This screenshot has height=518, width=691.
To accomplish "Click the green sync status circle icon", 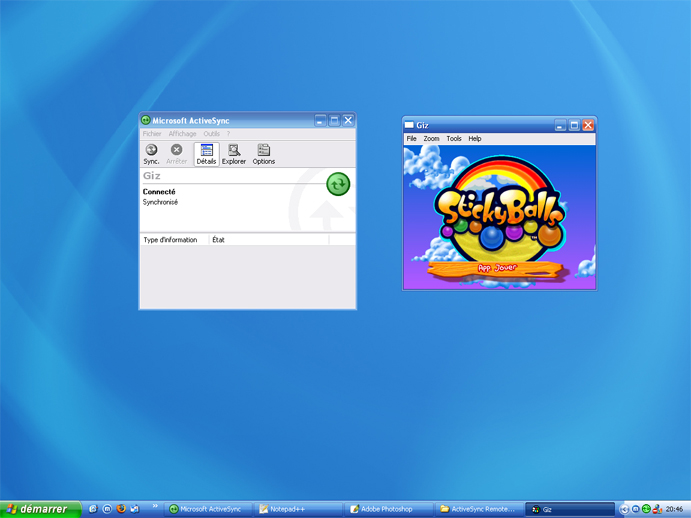I will [x=338, y=184].
